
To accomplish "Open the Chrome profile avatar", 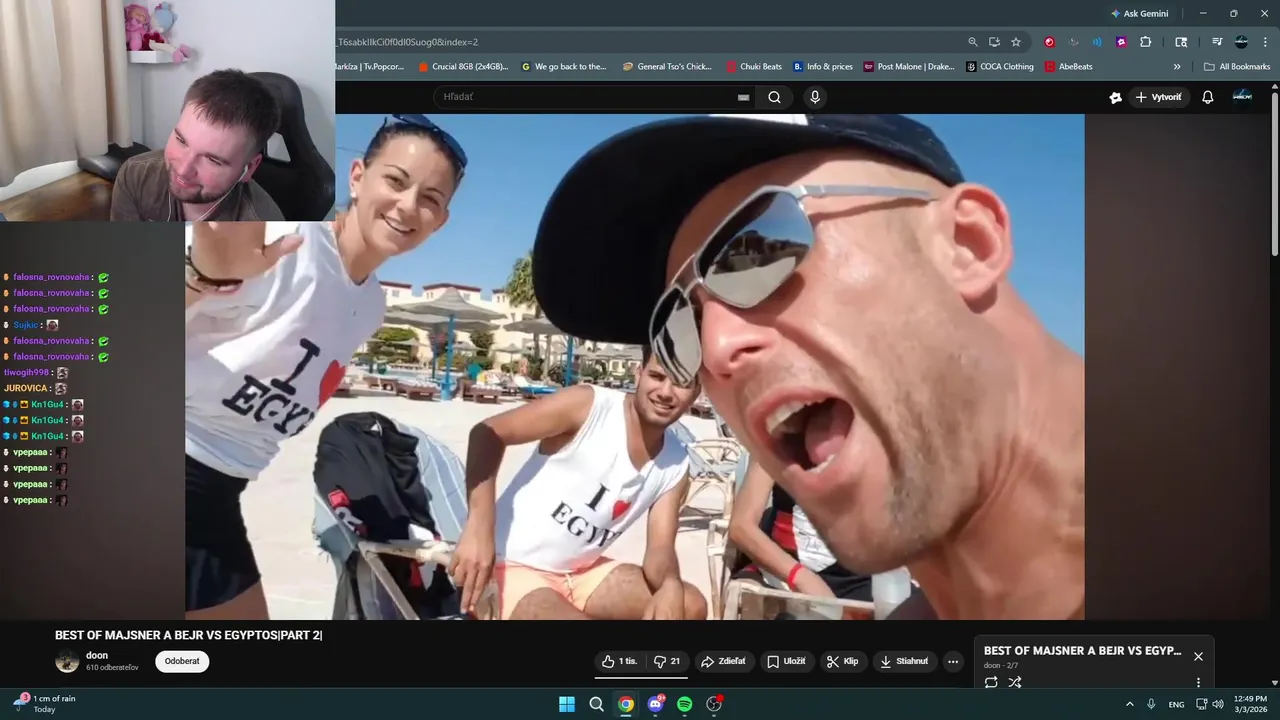I will (1241, 42).
